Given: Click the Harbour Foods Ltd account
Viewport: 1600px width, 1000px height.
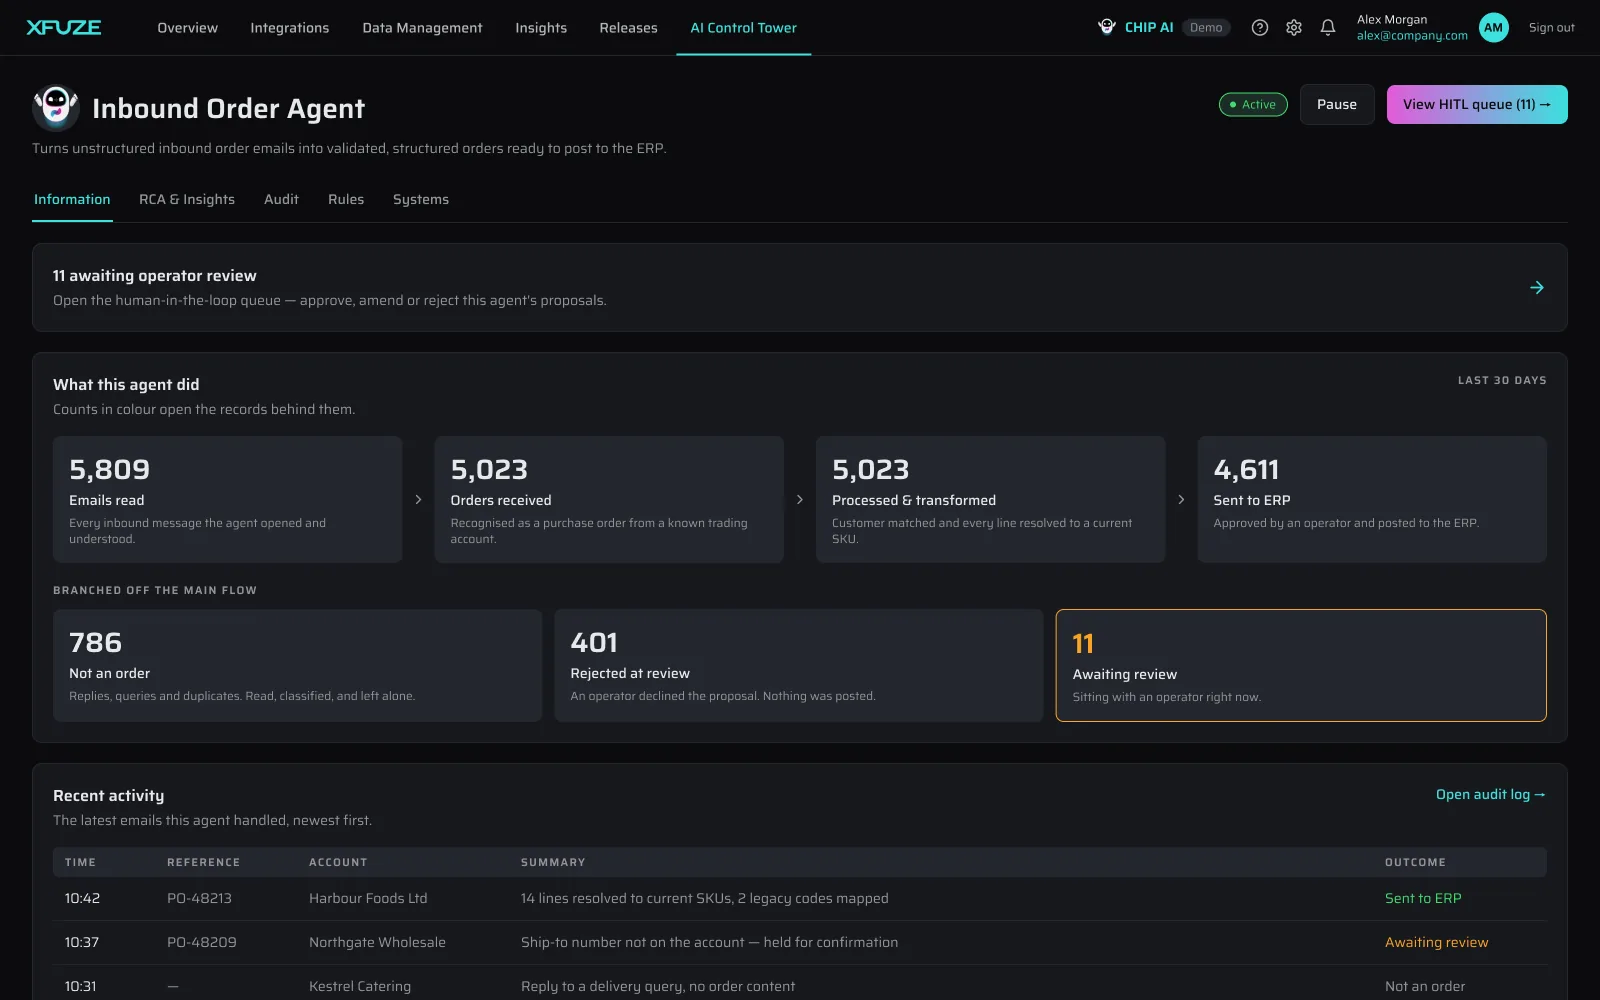Looking at the screenshot, I should [x=368, y=898].
